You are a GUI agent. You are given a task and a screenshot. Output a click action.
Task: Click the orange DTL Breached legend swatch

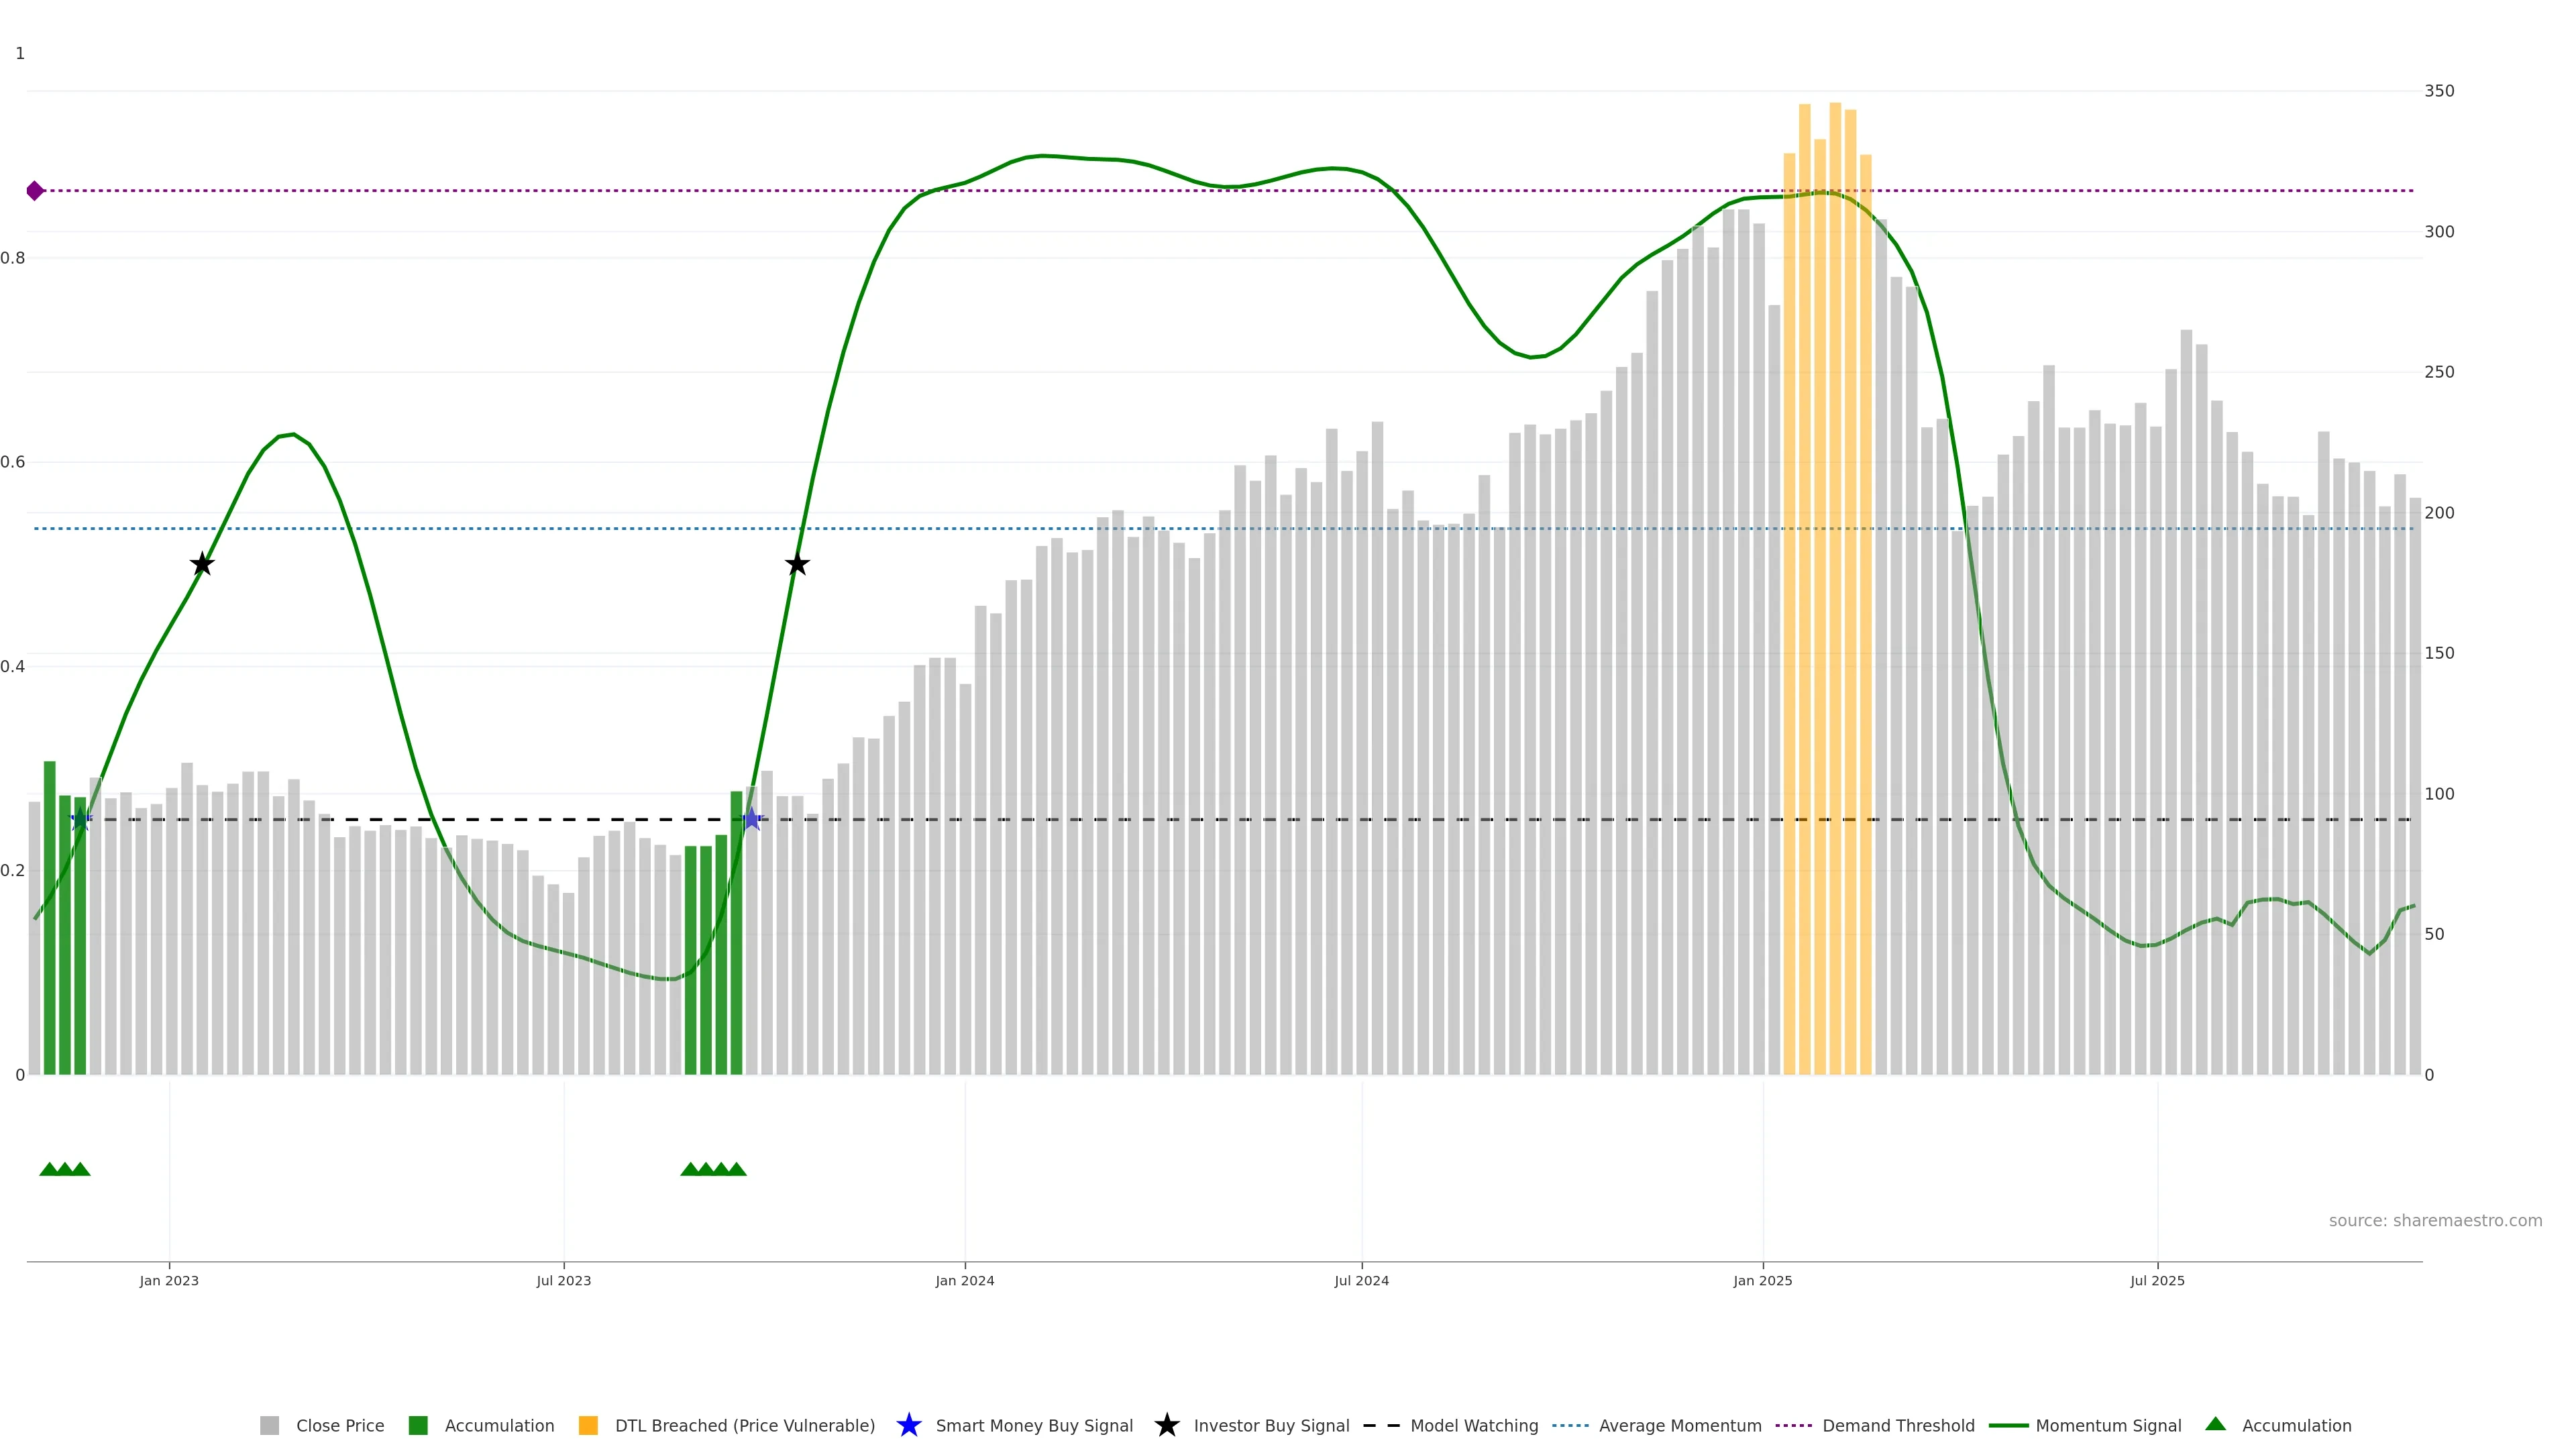pyautogui.click(x=588, y=1426)
